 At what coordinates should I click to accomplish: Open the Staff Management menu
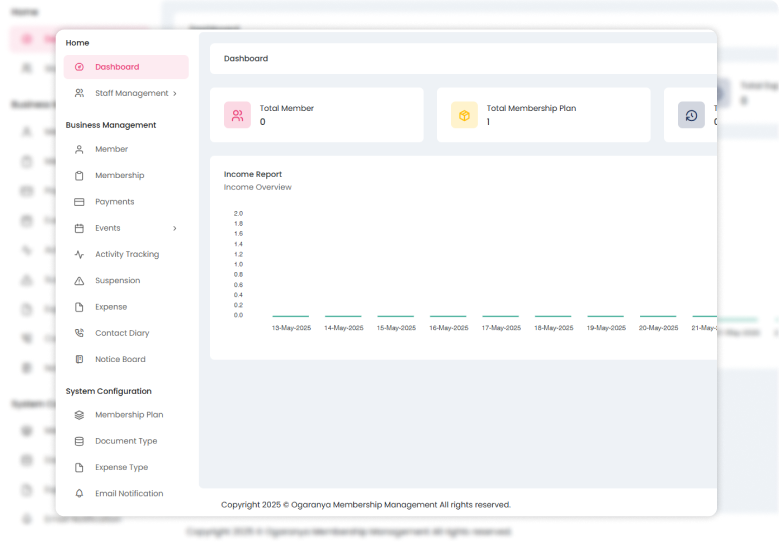[x=131, y=93]
